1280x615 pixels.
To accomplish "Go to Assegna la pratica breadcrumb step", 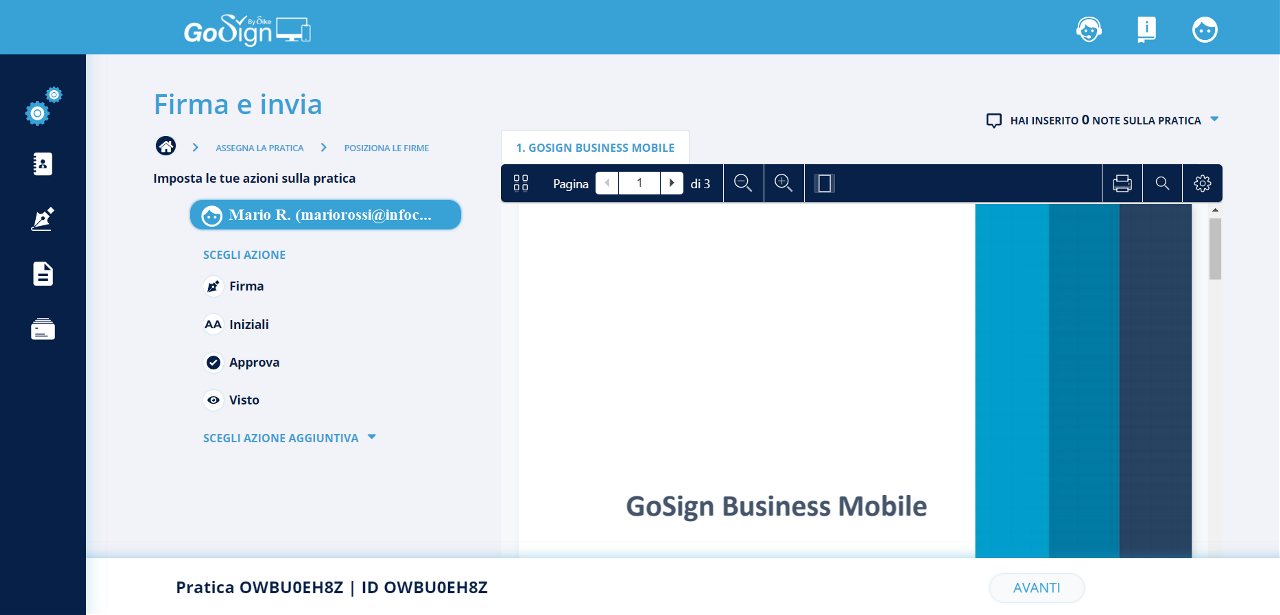I will [259, 148].
